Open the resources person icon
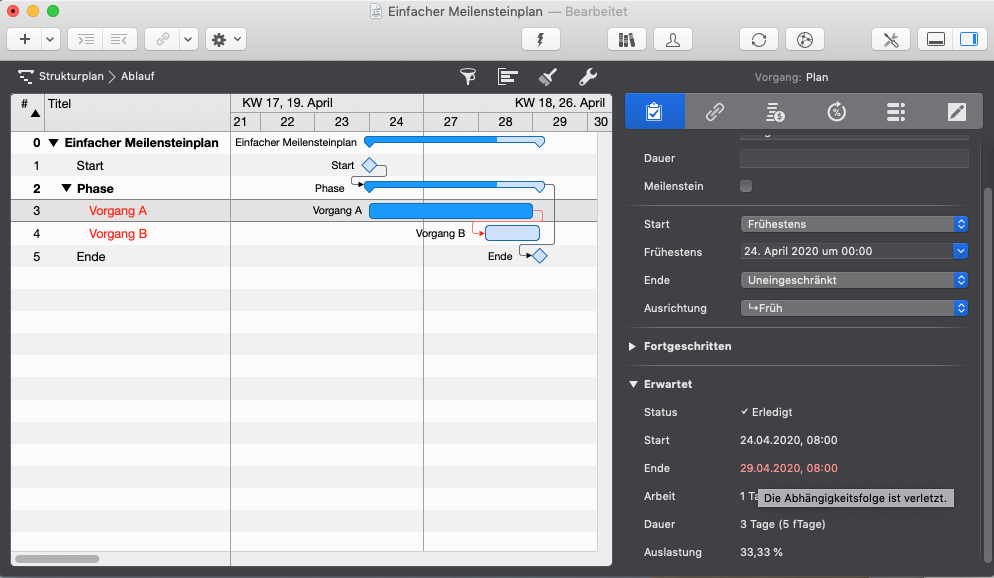The height and width of the screenshot is (578, 994). point(673,39)
